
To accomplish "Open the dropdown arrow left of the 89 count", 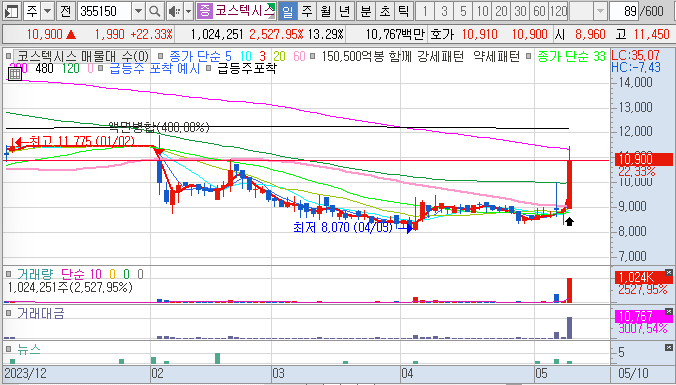I will [x=600, y=11].
